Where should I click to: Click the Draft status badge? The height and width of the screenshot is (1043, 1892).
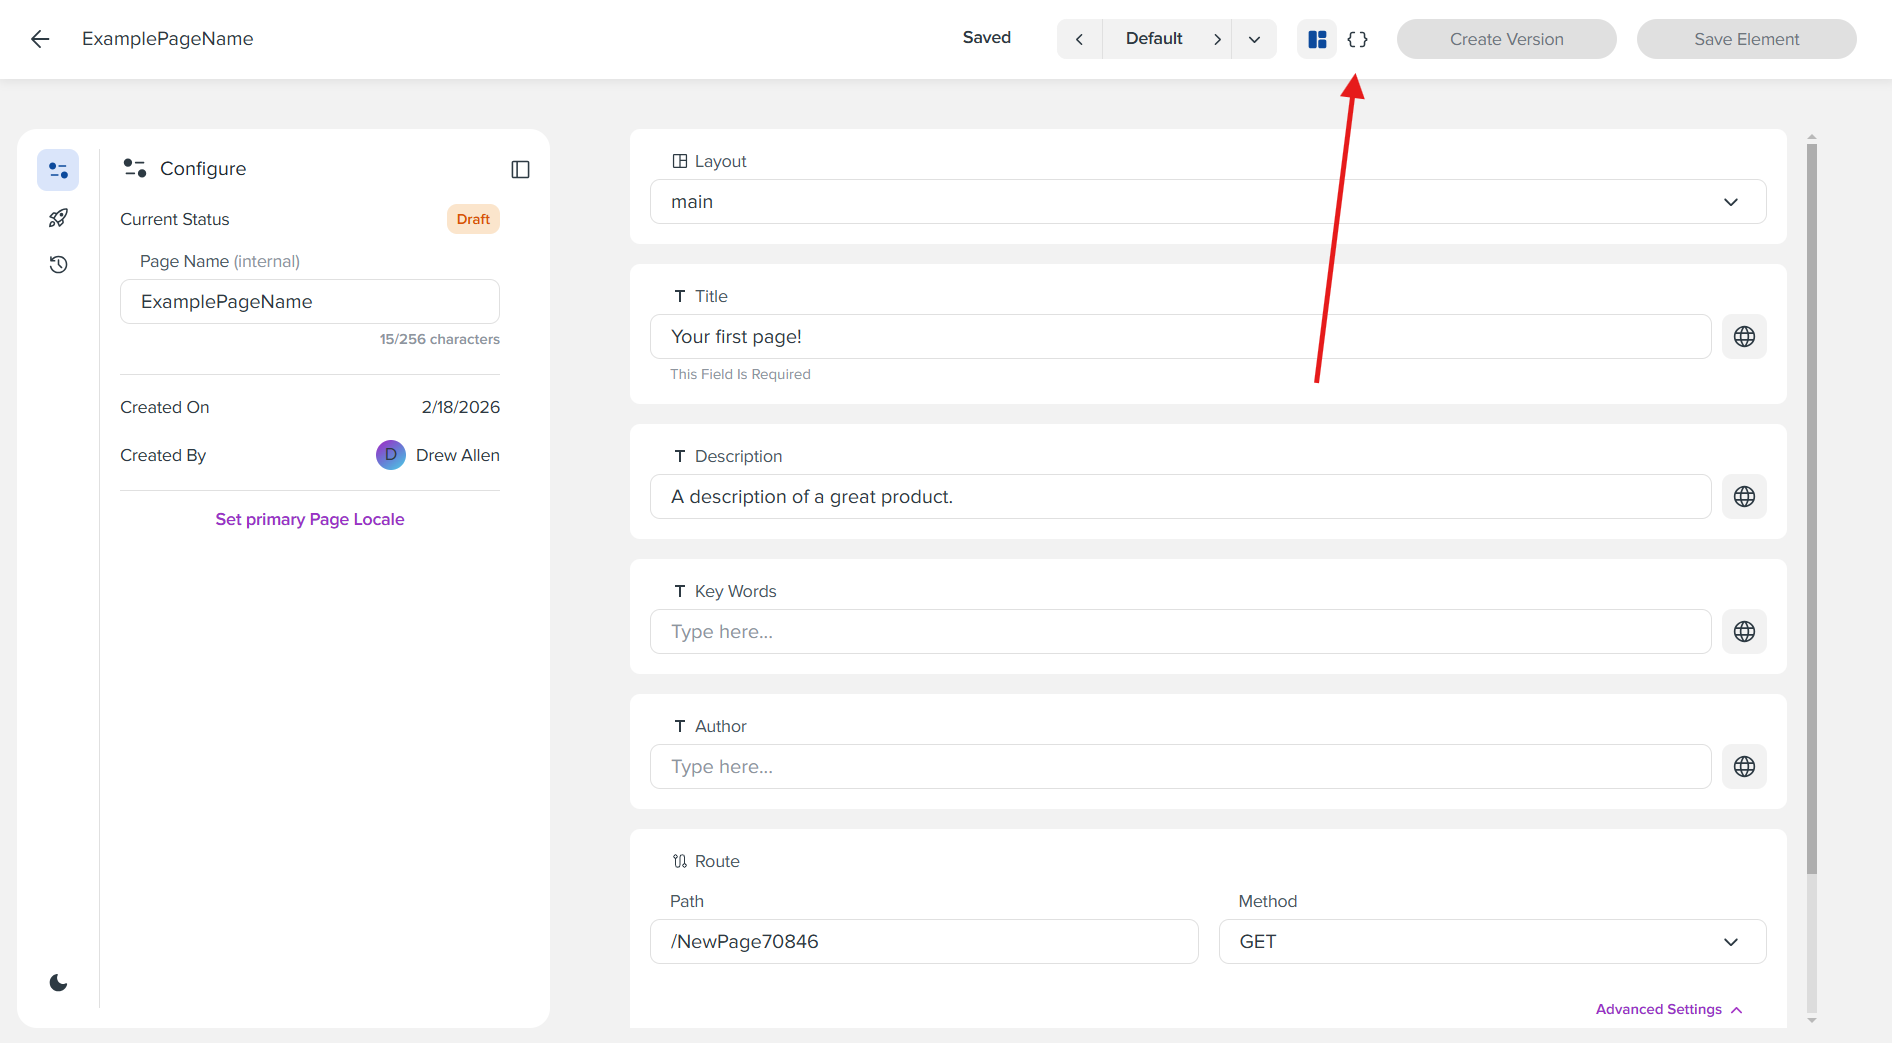point(472,218)
